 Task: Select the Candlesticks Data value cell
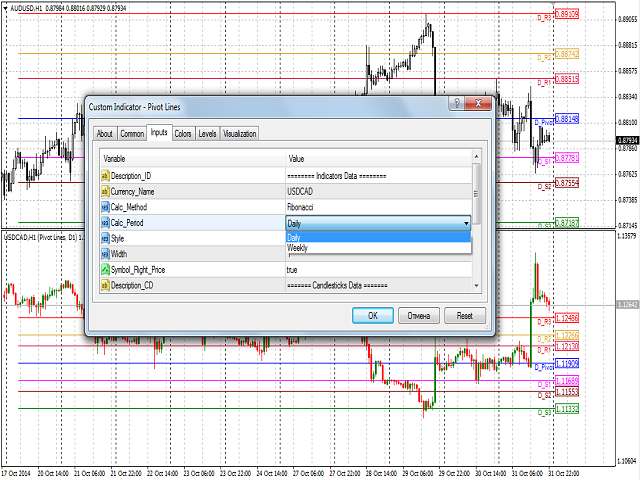pyautogui.click(x=379, y=285)
